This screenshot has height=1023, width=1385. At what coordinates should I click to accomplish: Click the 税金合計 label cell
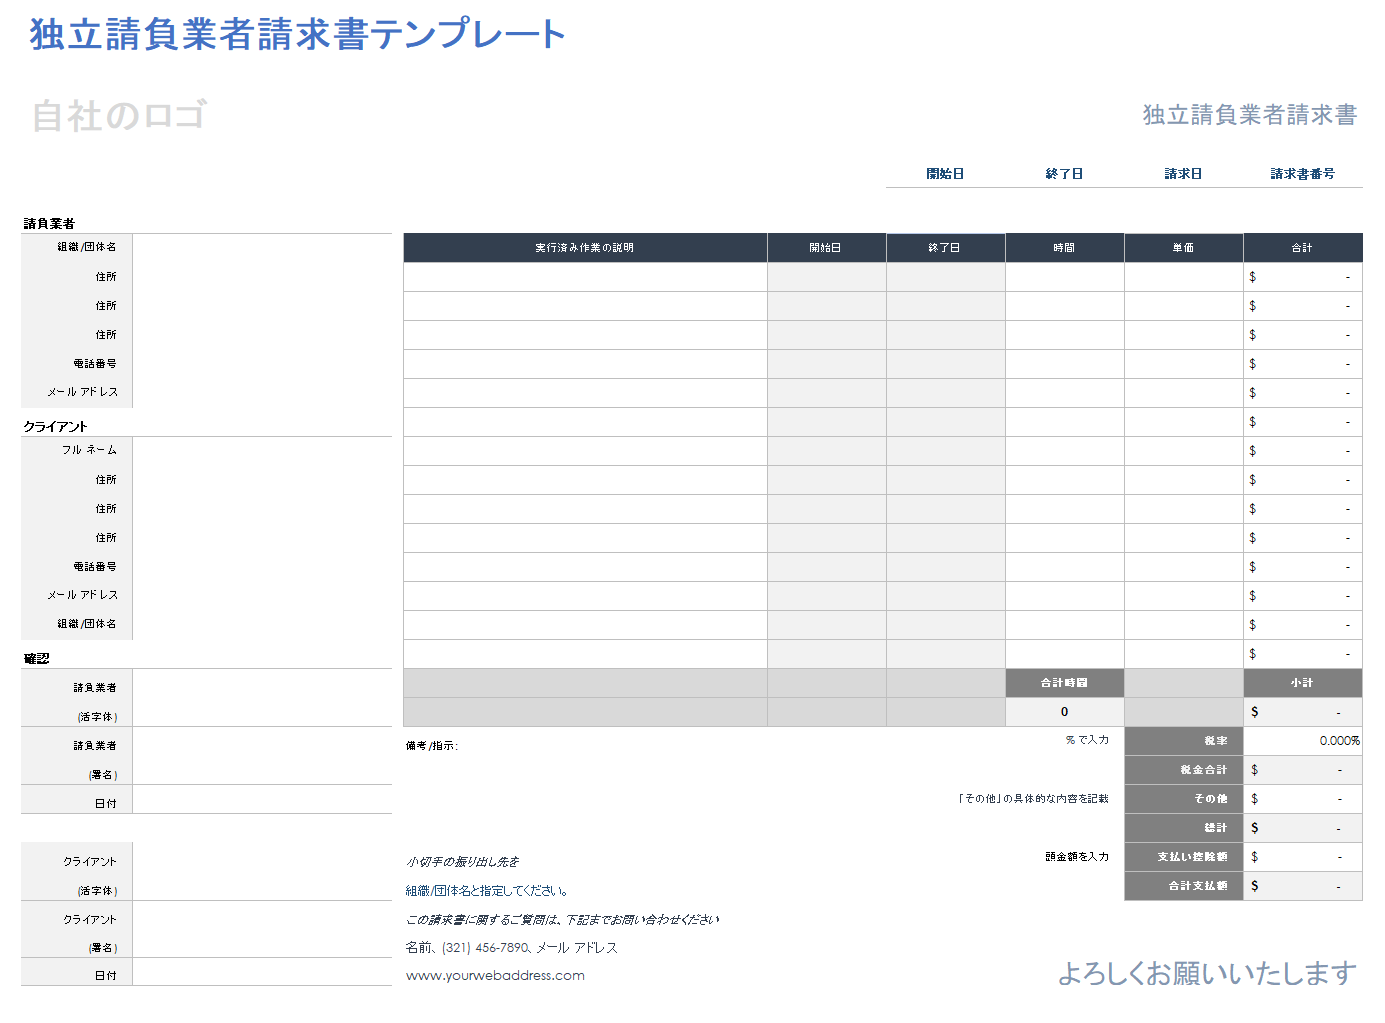point(1183,770)
